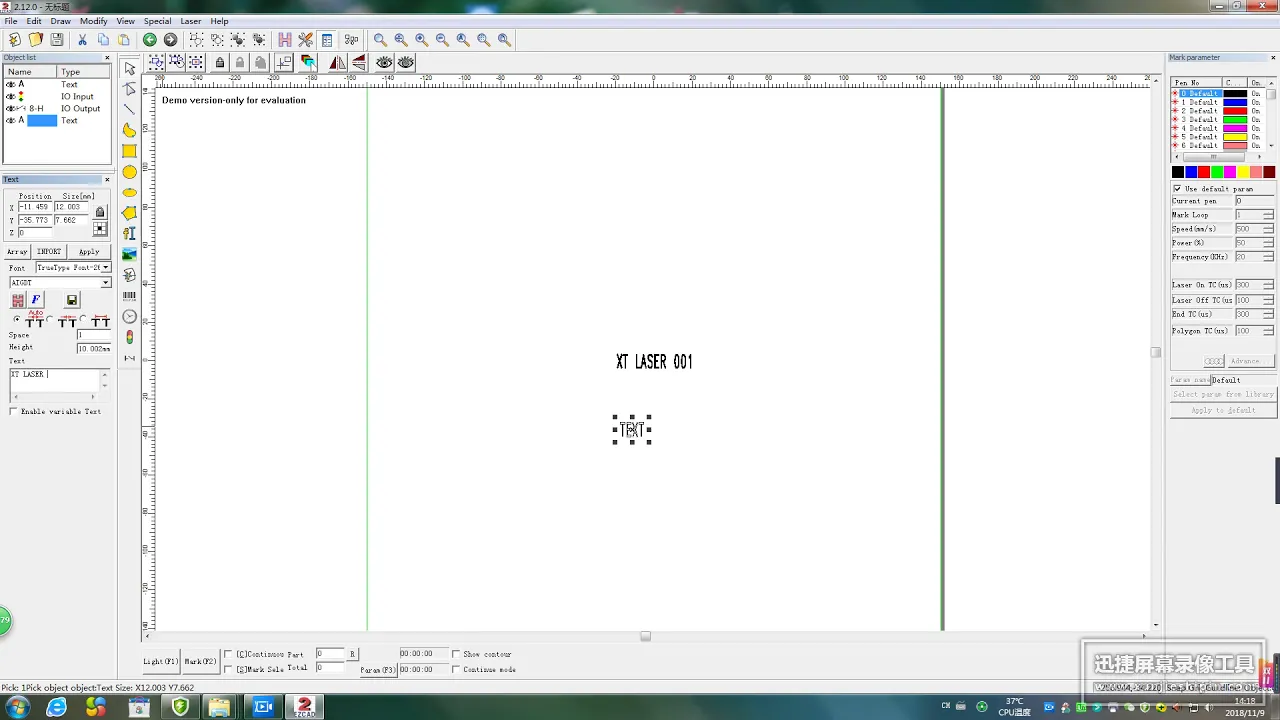Open the Draw menu
Image resolution: width=1280 pixels, height=720 pixels.
60,21
